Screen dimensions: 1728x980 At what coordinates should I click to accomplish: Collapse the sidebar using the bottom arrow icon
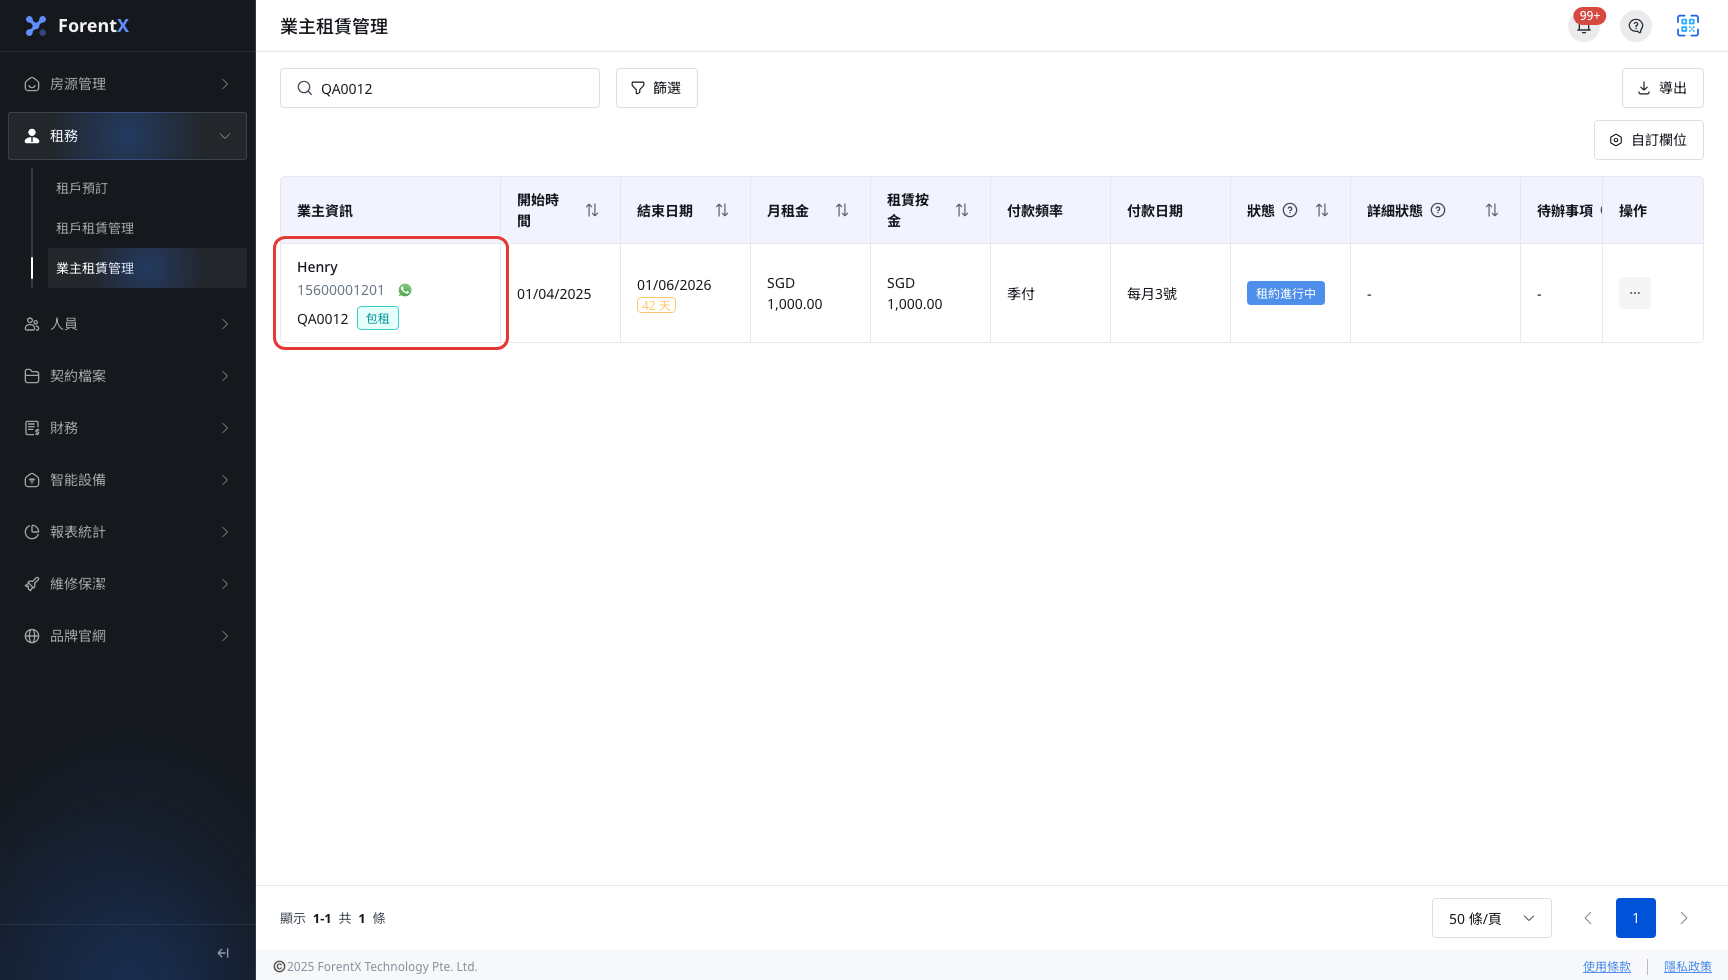point(223,953)
